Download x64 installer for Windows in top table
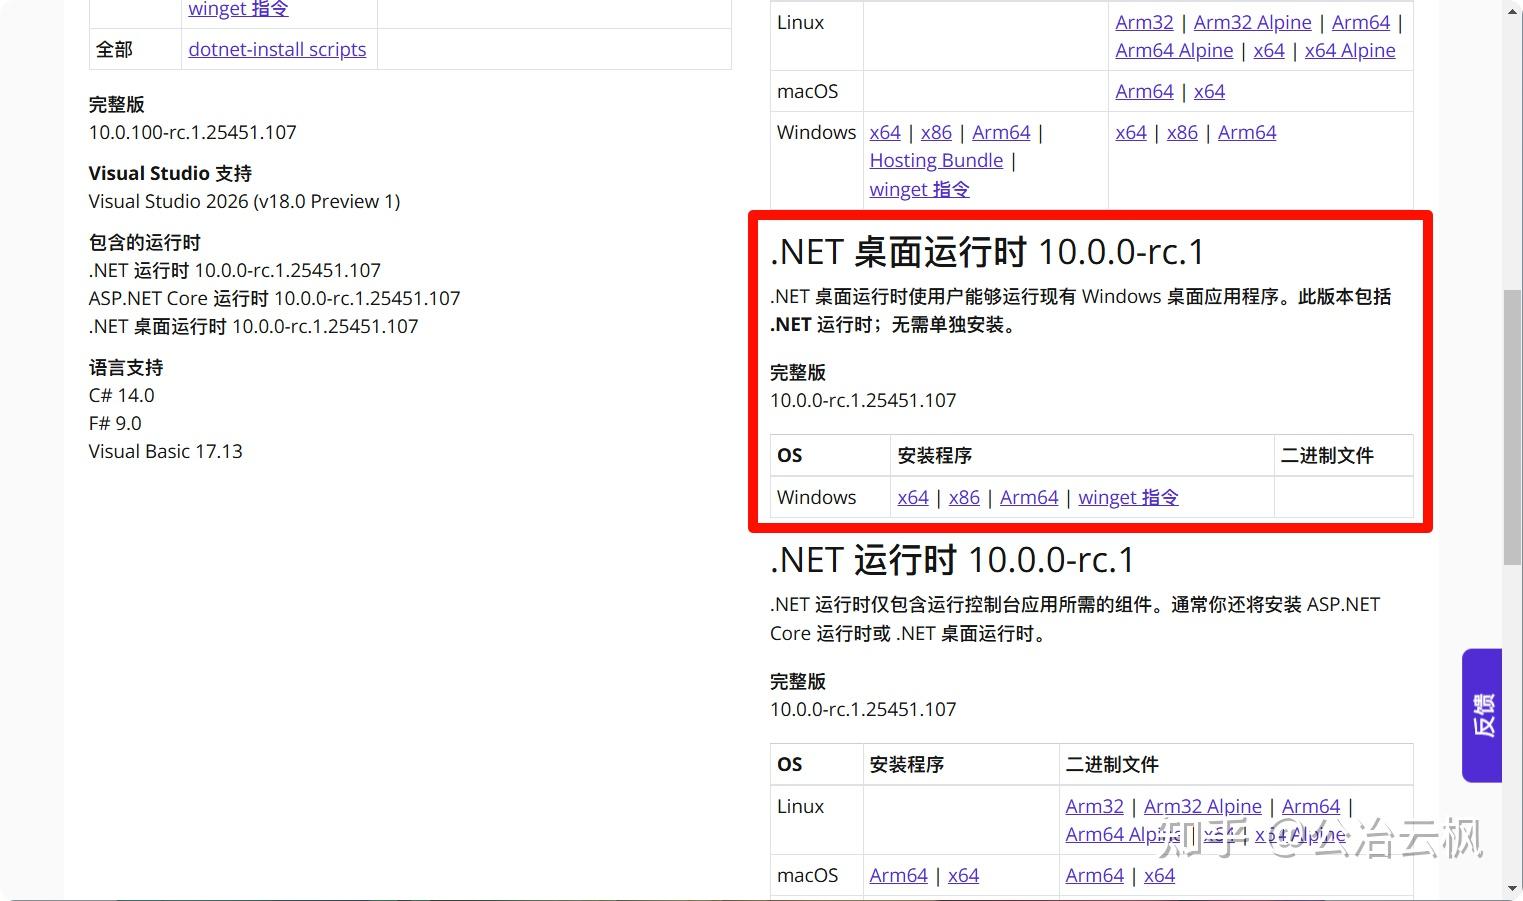1523x901 pixels. pyautogui.click(x=884, y=132)
